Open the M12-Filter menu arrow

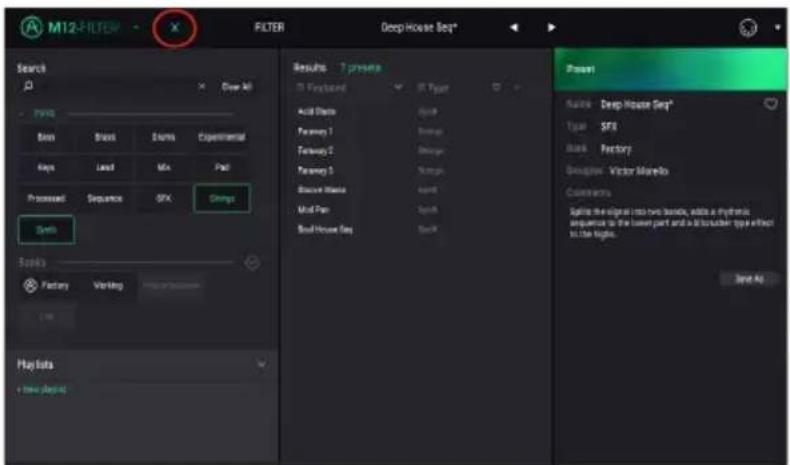tap(136, 27)
